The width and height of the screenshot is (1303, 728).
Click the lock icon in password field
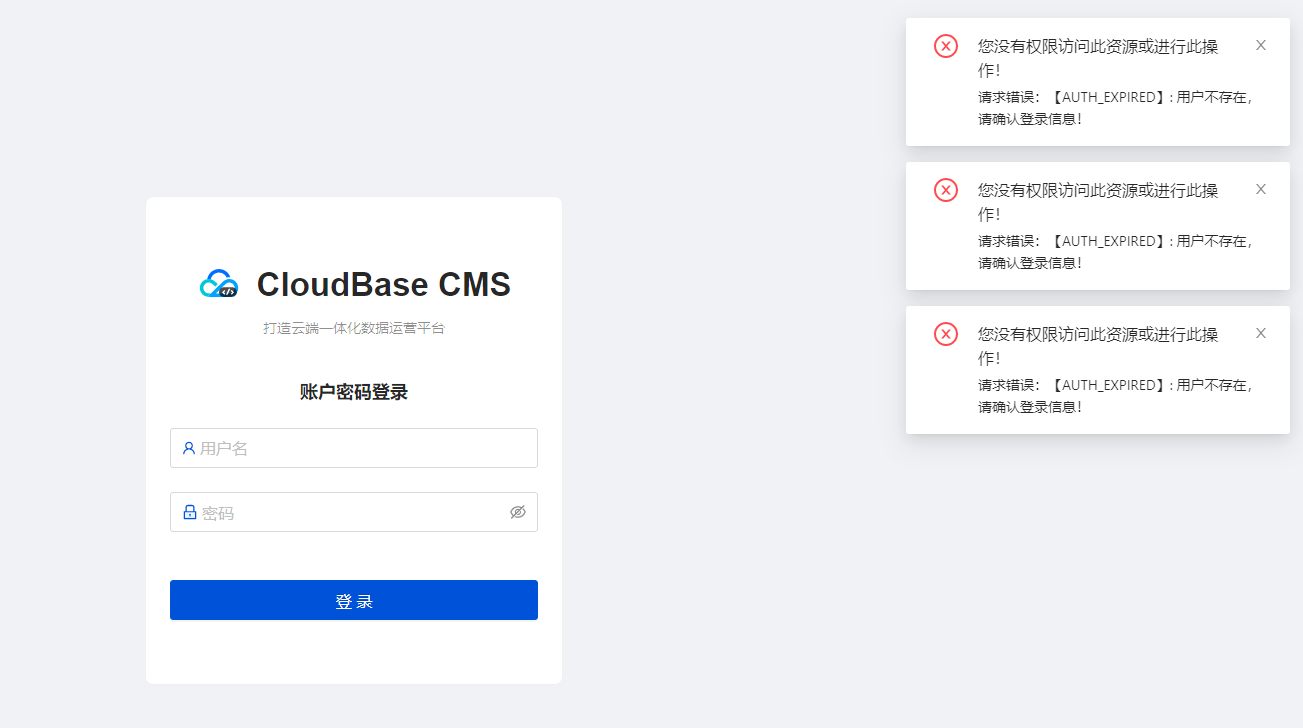point(190,512)
